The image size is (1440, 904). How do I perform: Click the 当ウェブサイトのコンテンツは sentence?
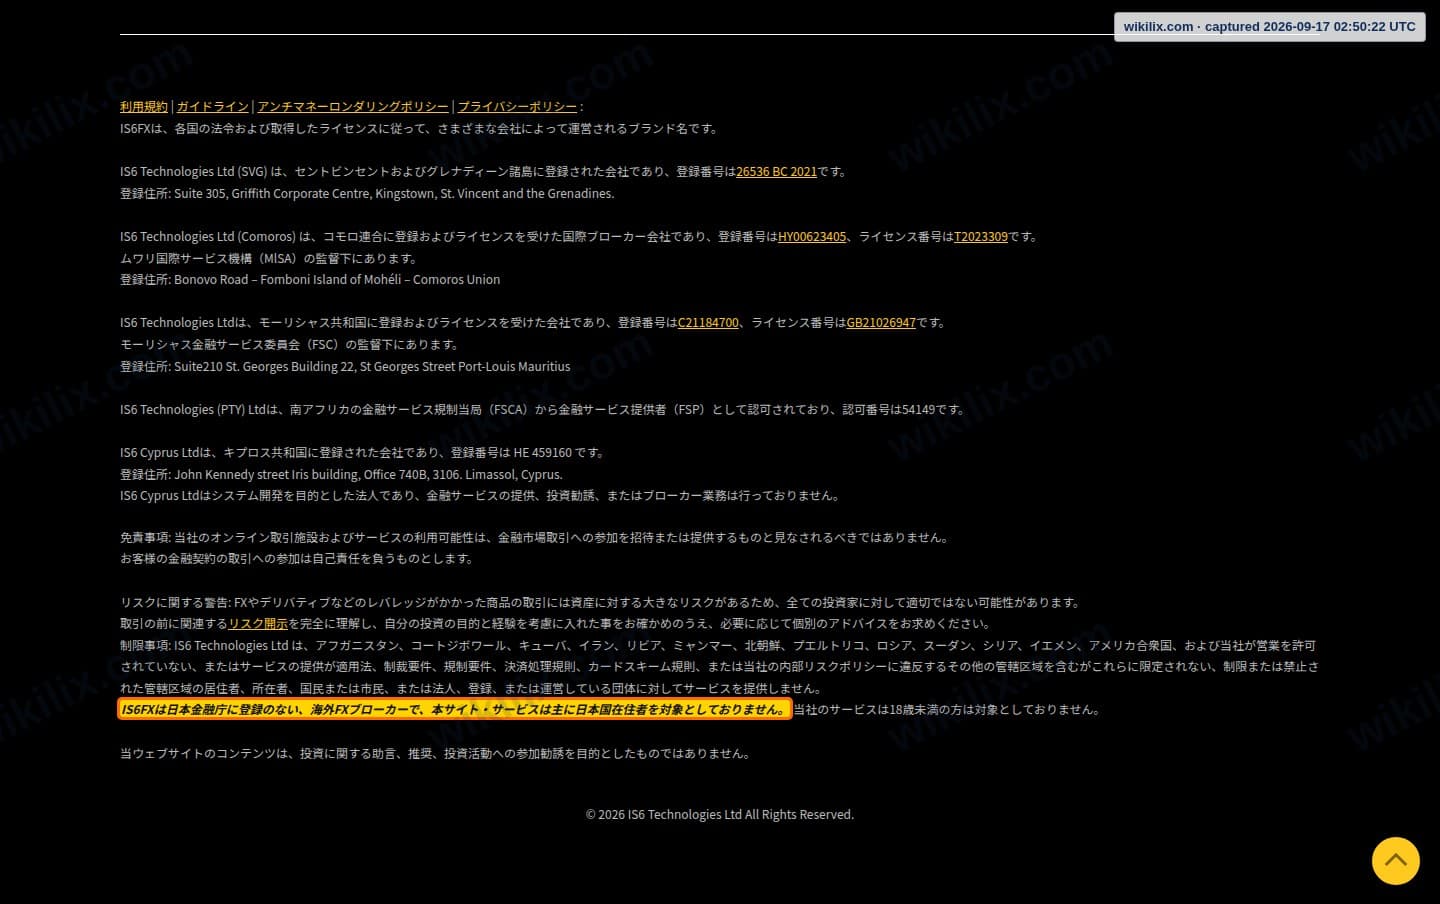tap(435, 754)
